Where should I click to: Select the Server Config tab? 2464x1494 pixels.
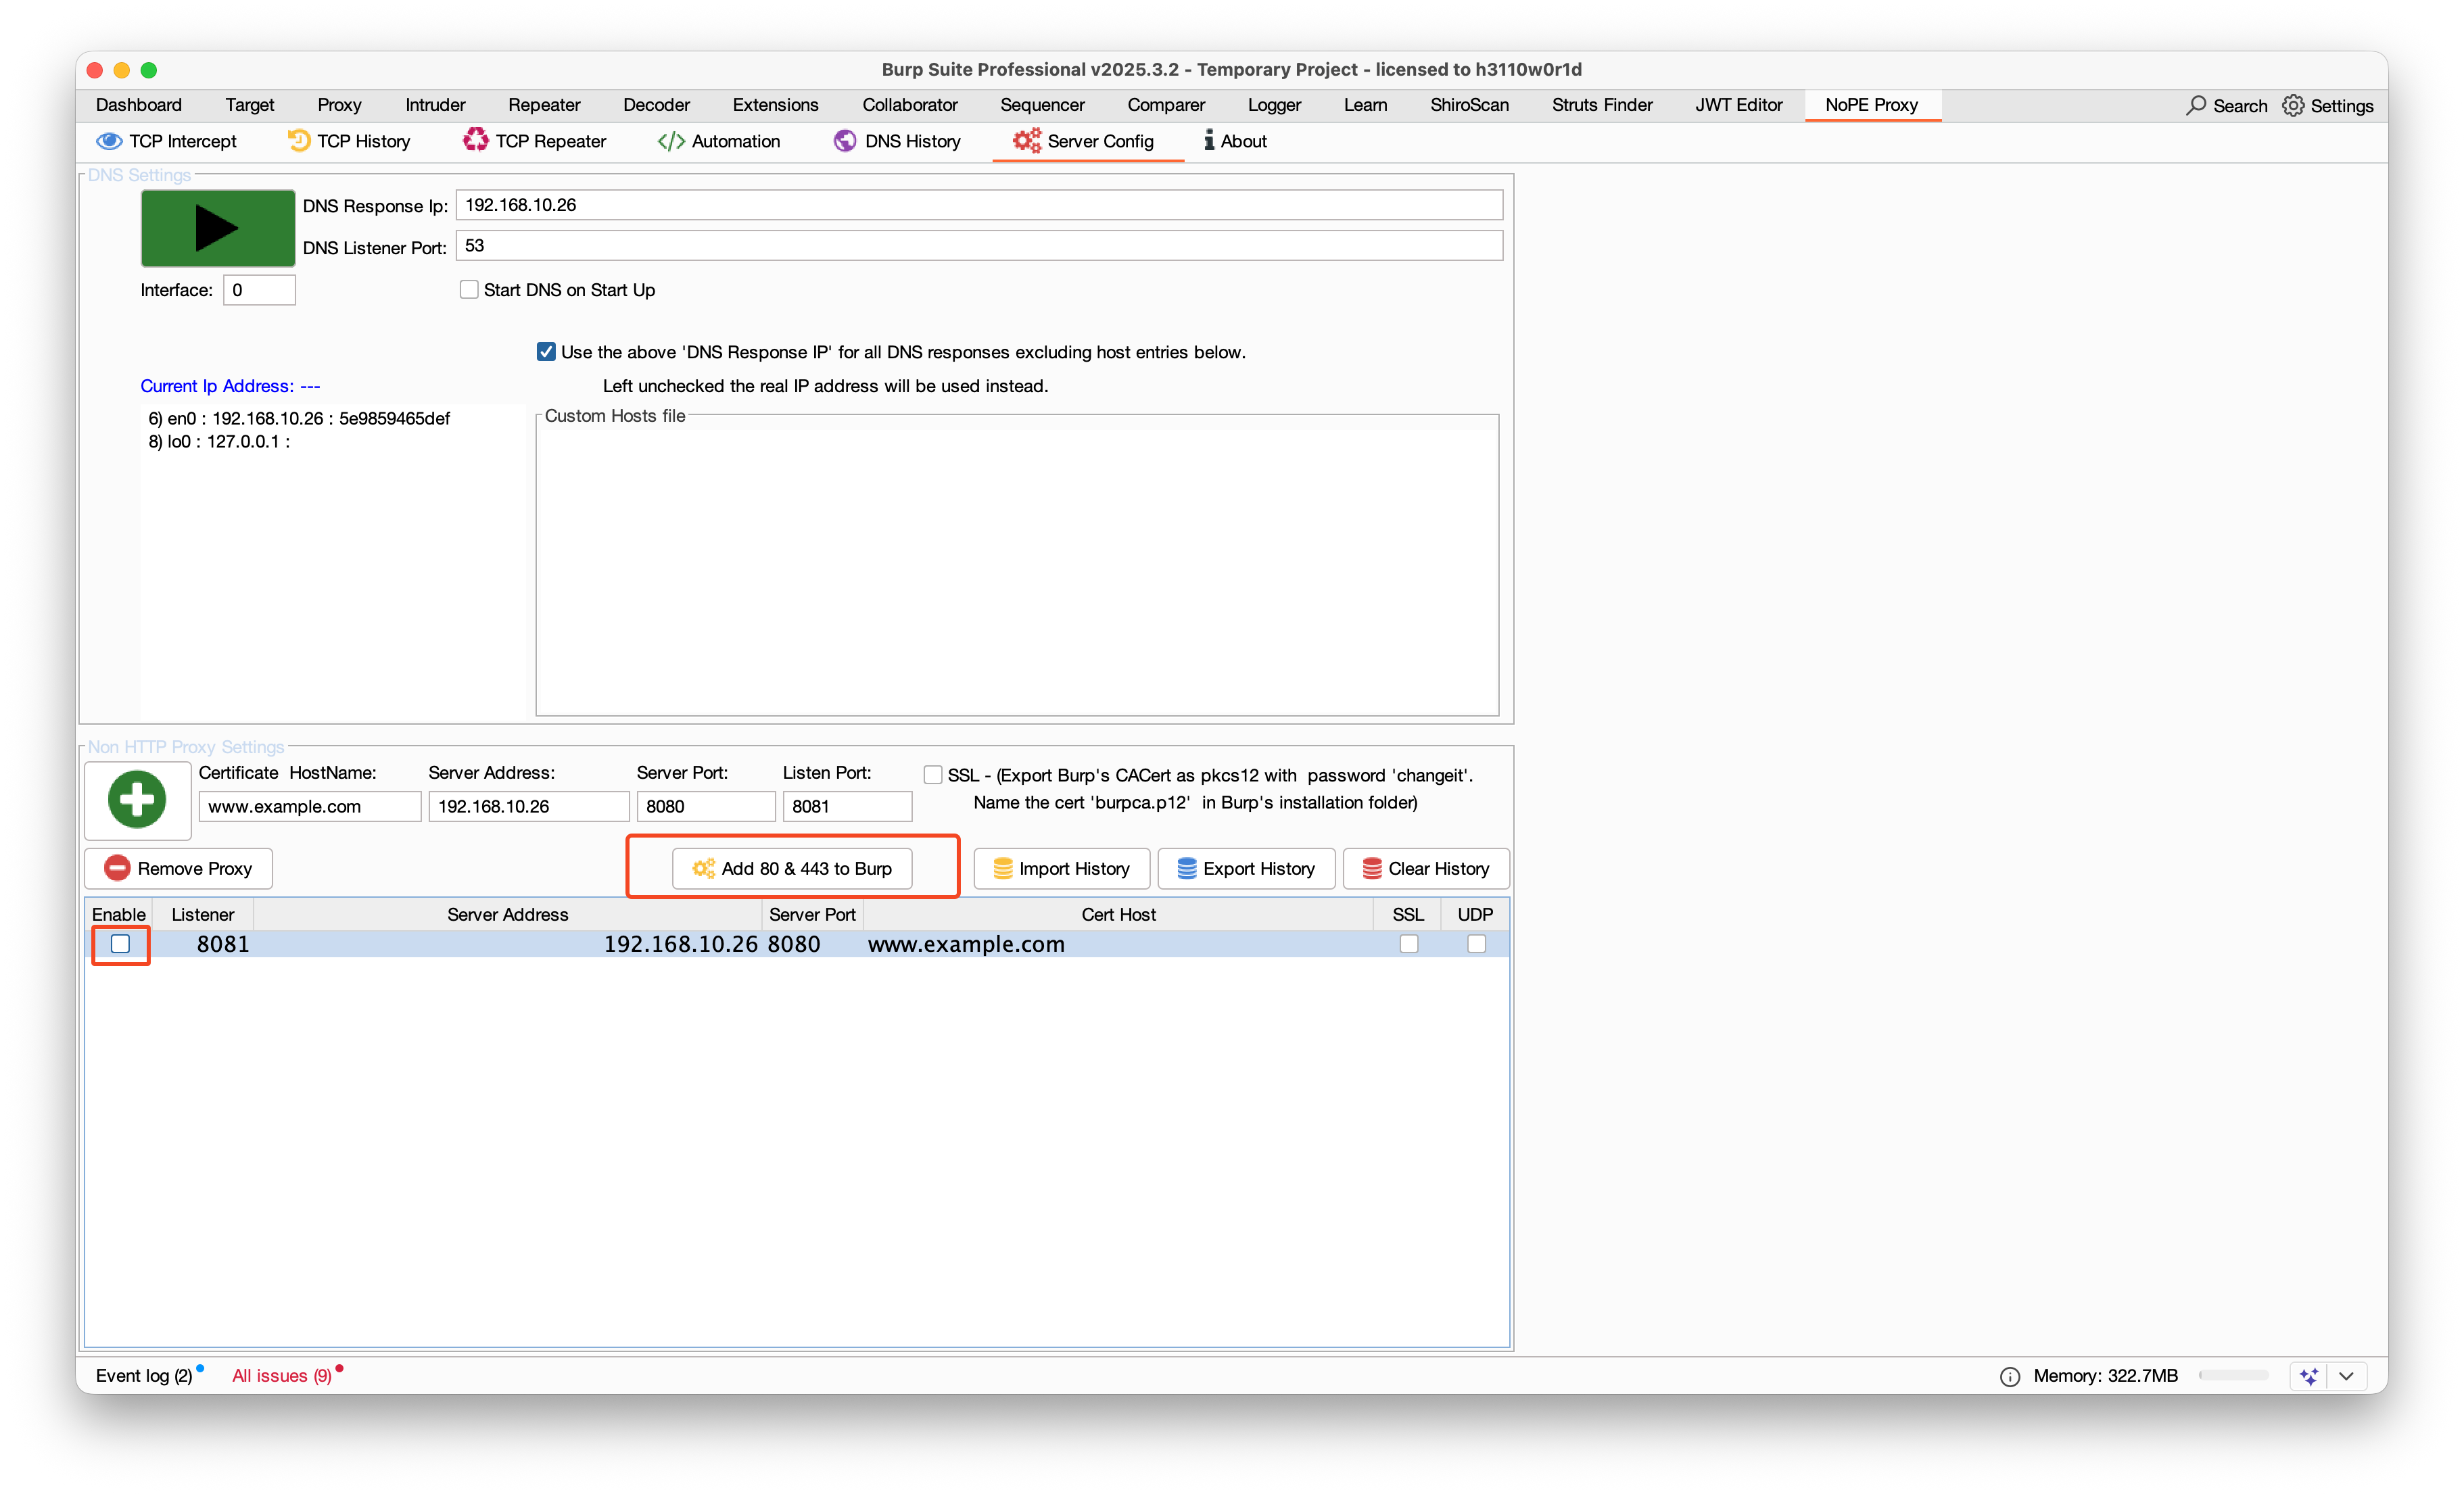[x=1084, y=141]
